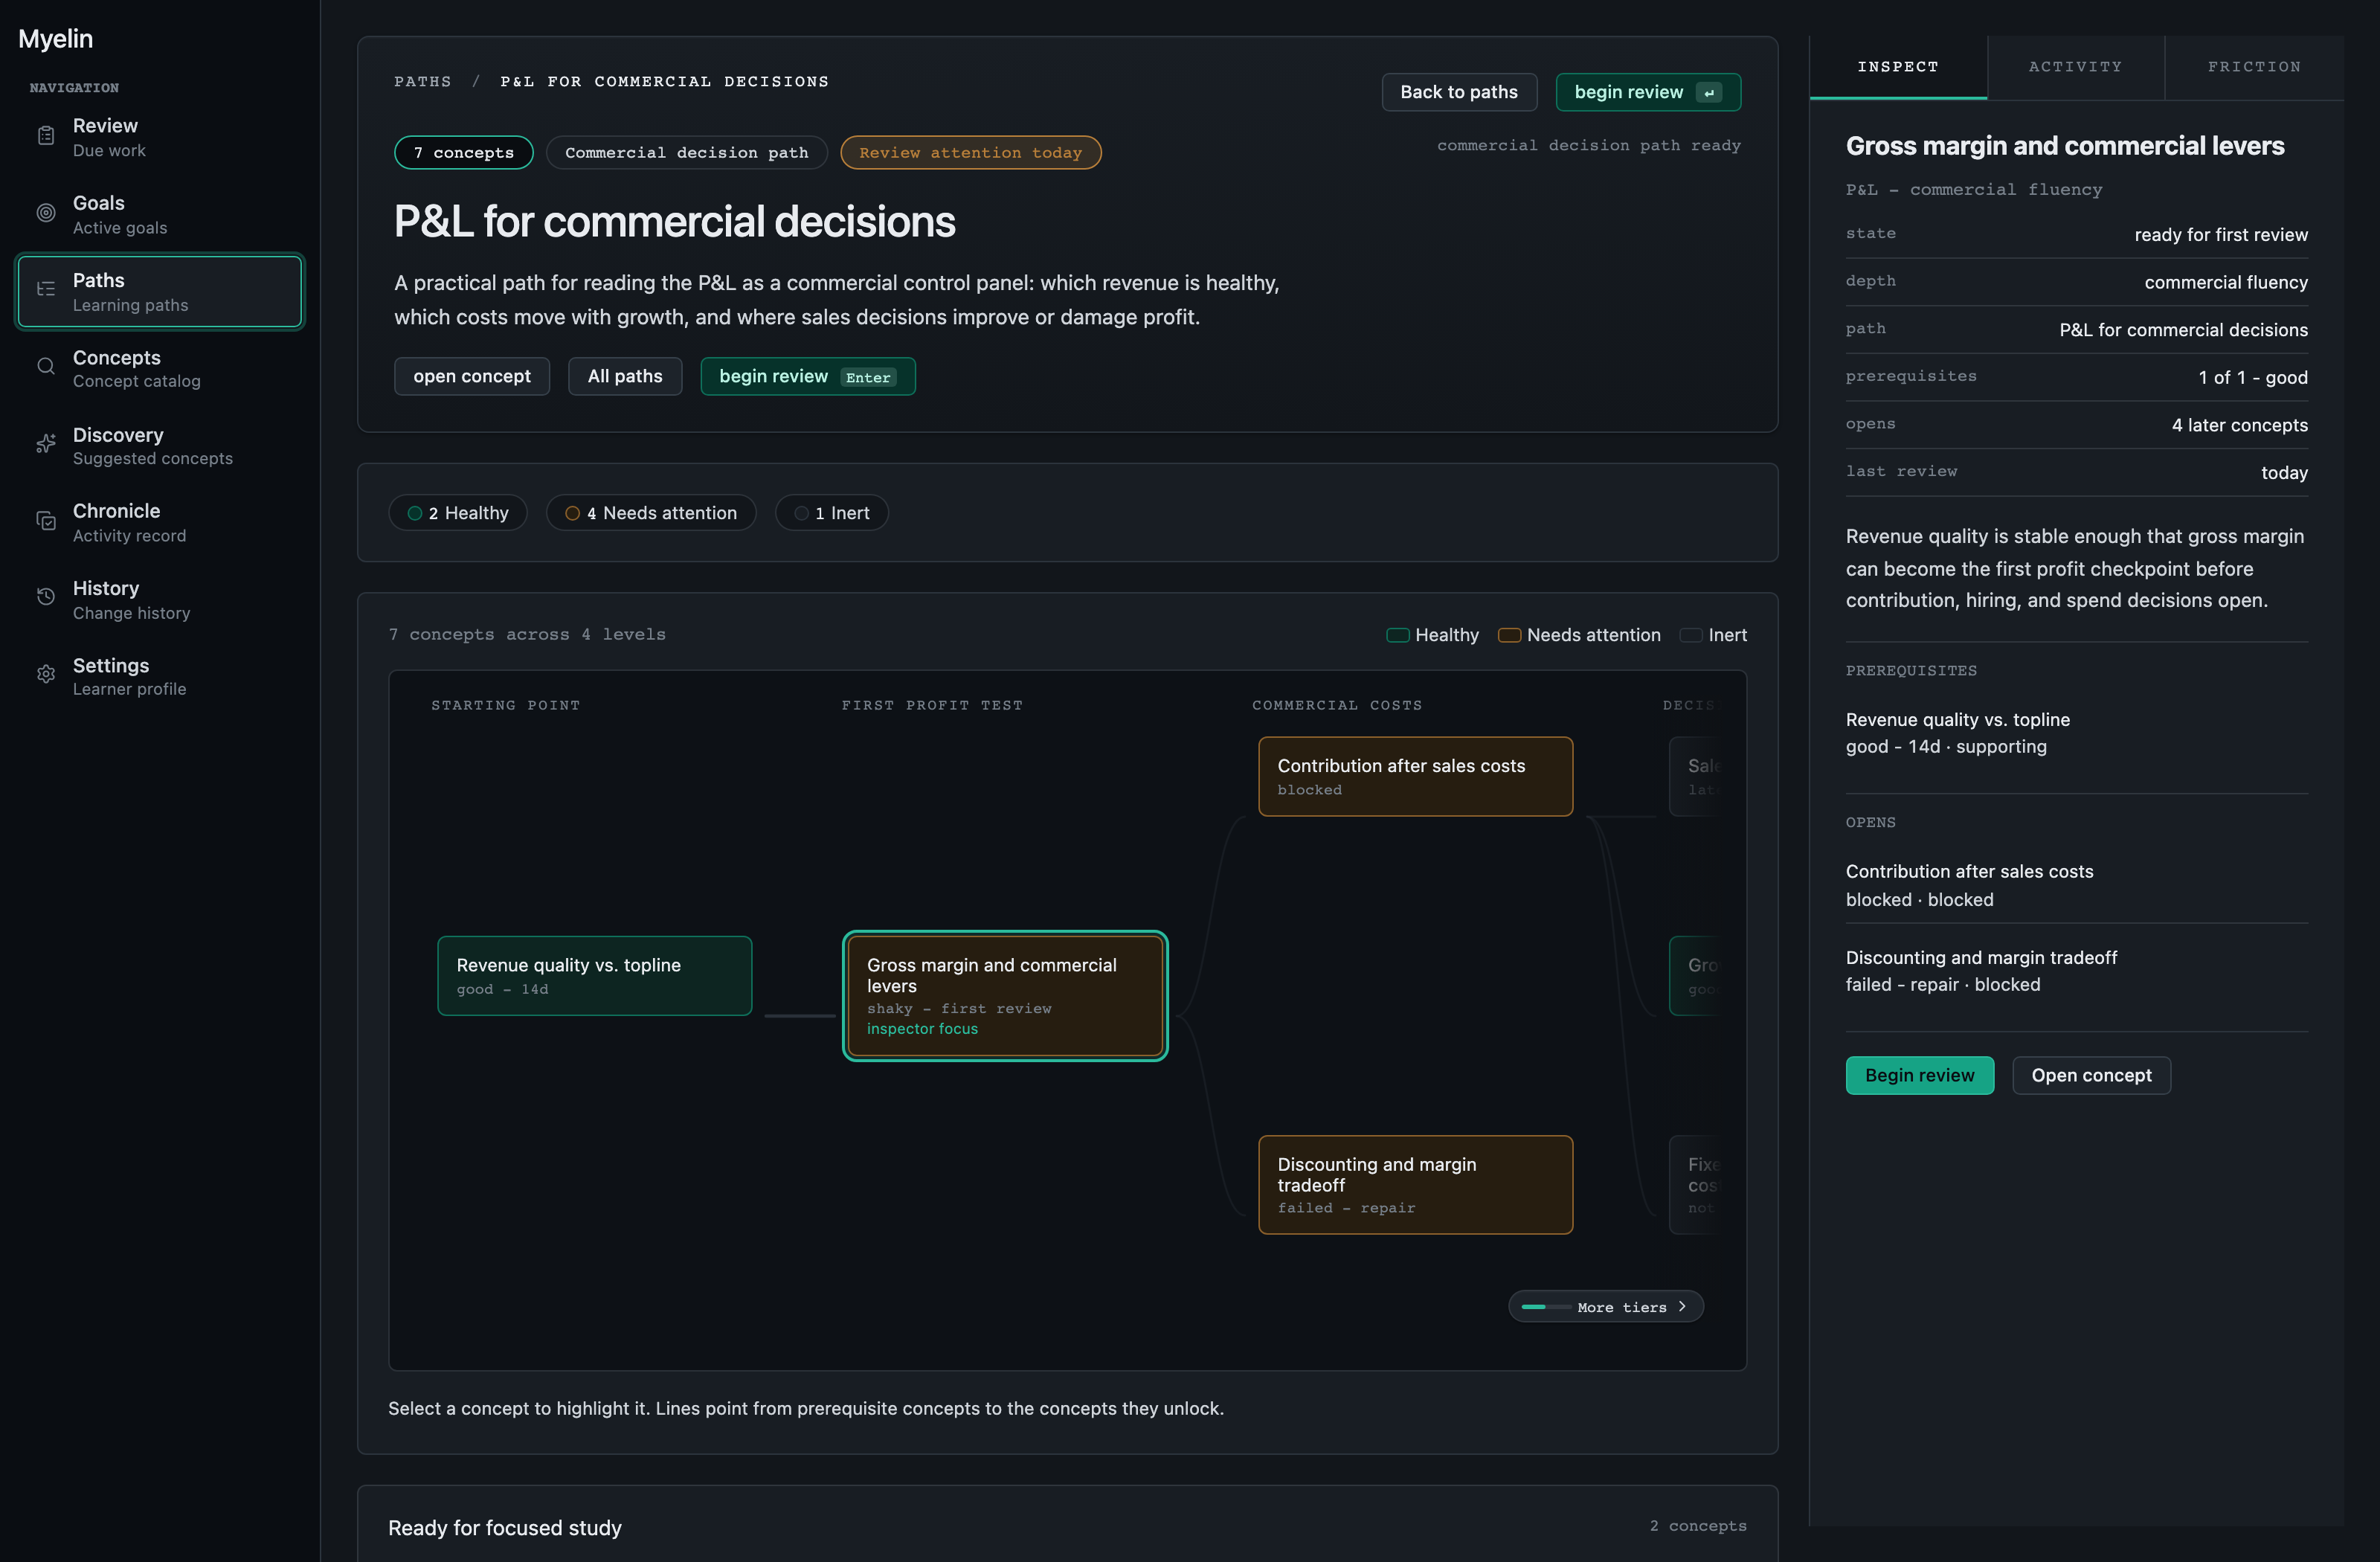Click the 'commercial fluency' depth value
Viewport: 2380px width, 1562px height.
(2226, 283)
